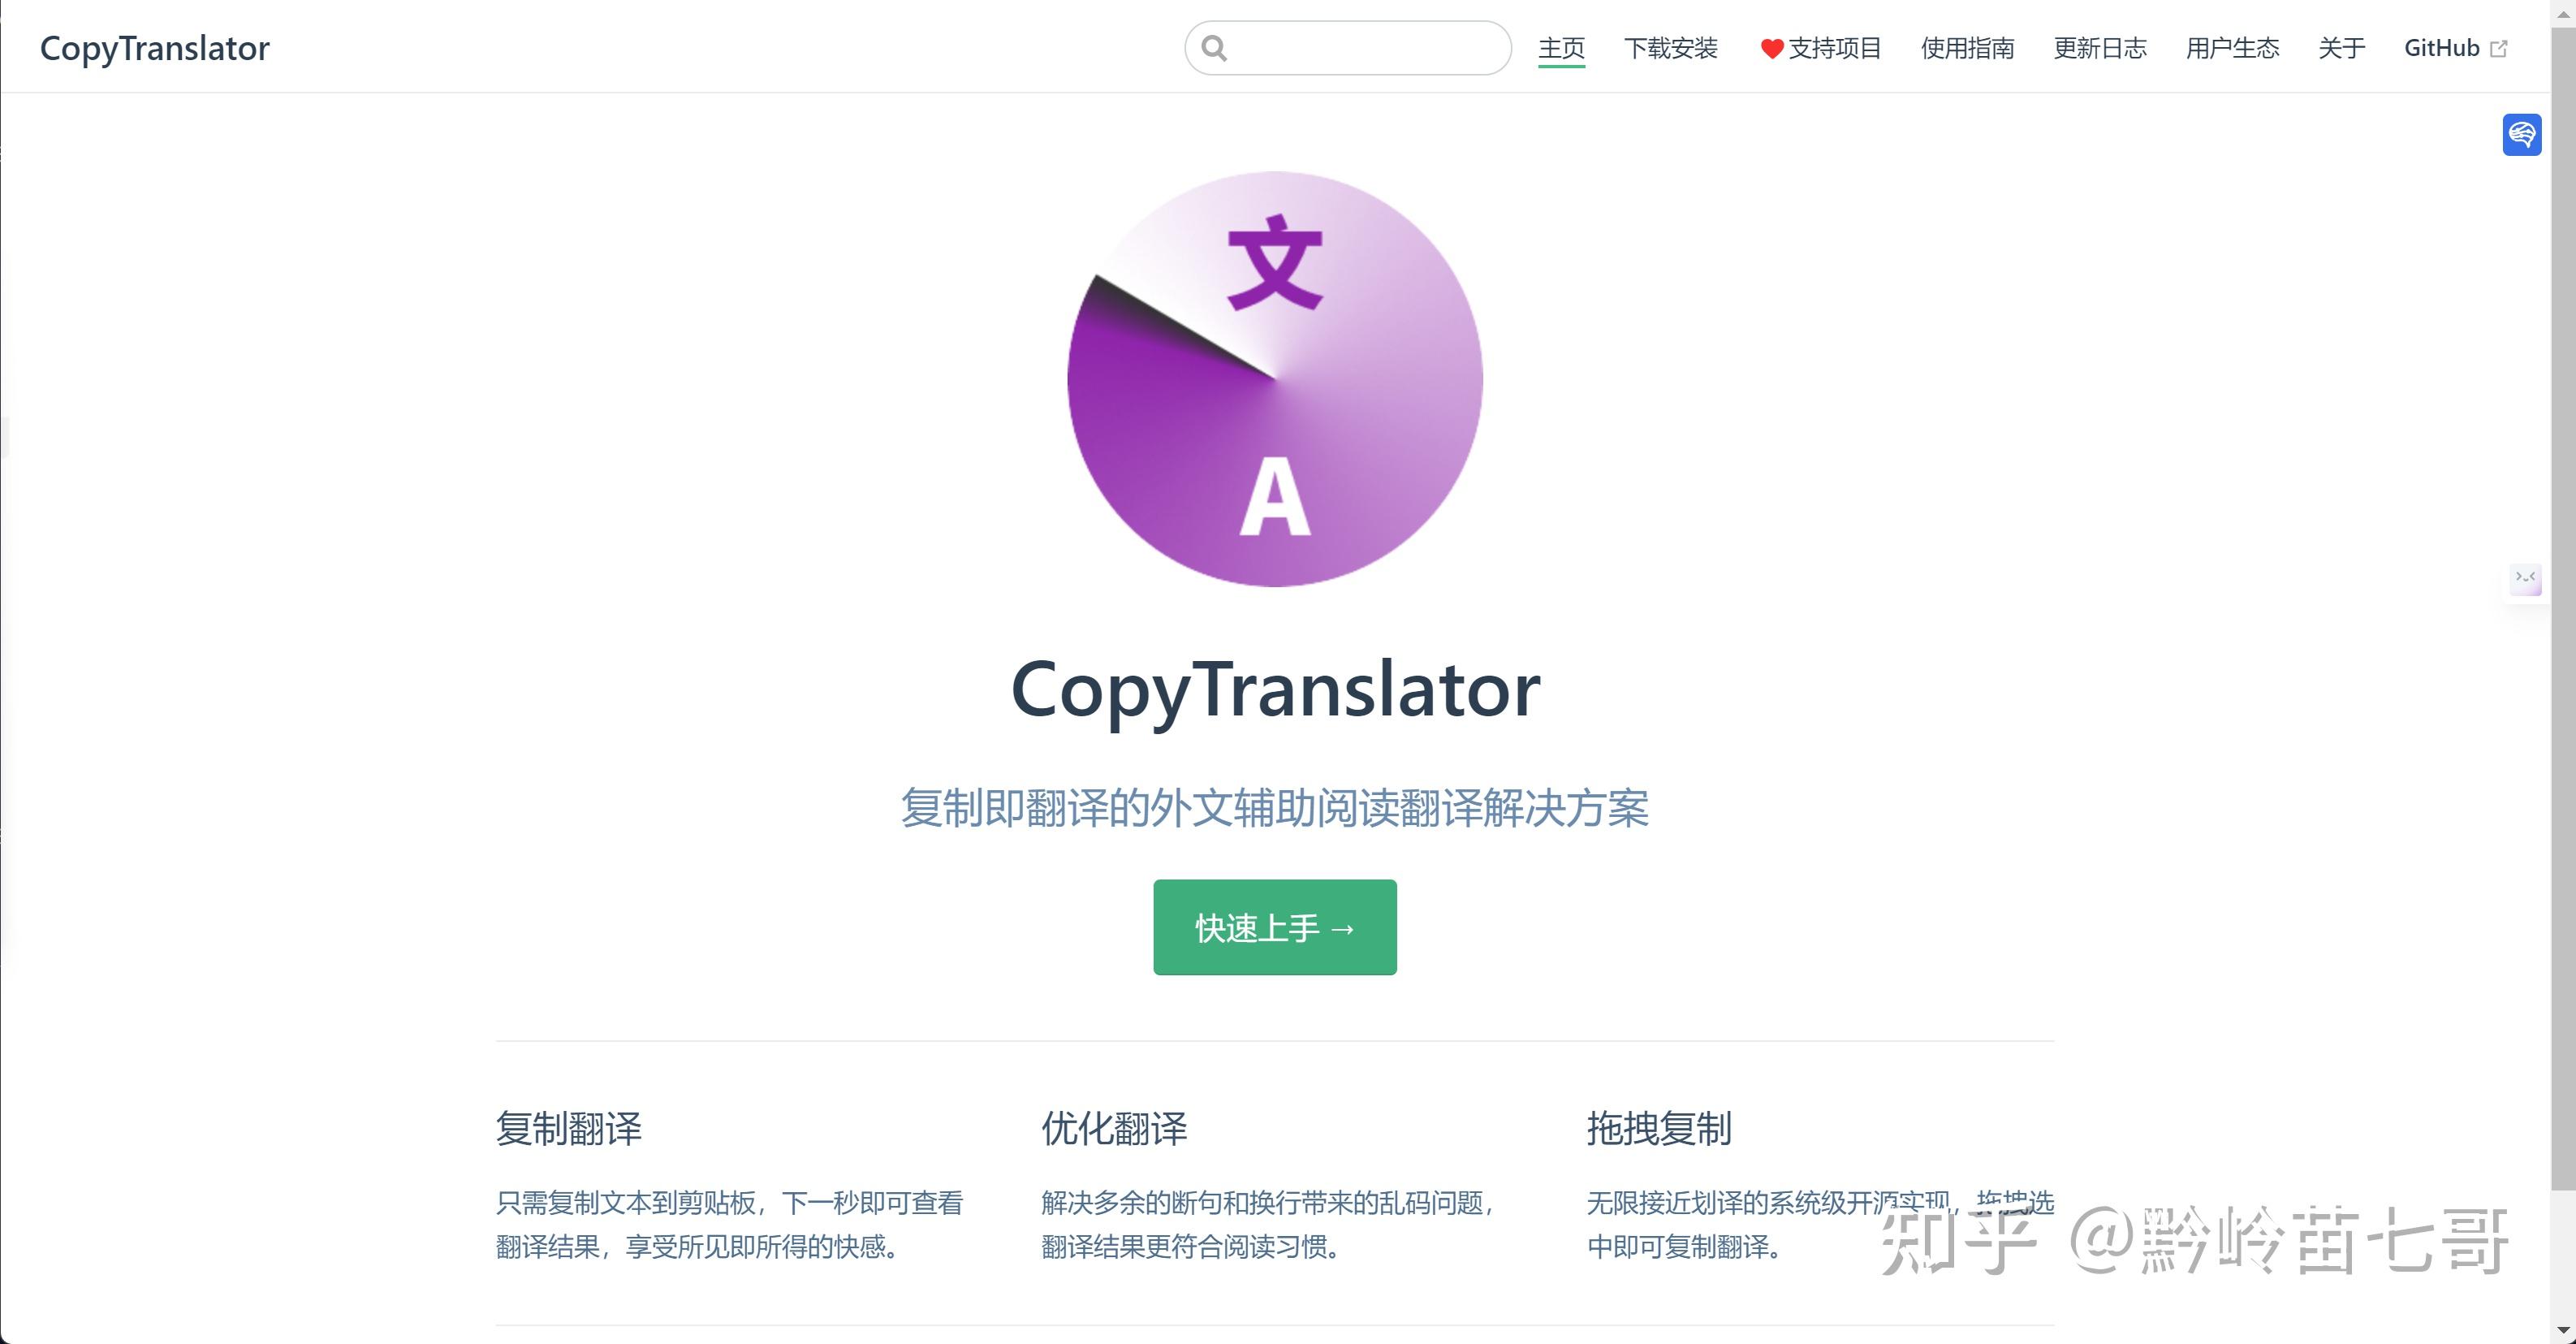Open the 下载安装 navigation item

[1671, 48]
